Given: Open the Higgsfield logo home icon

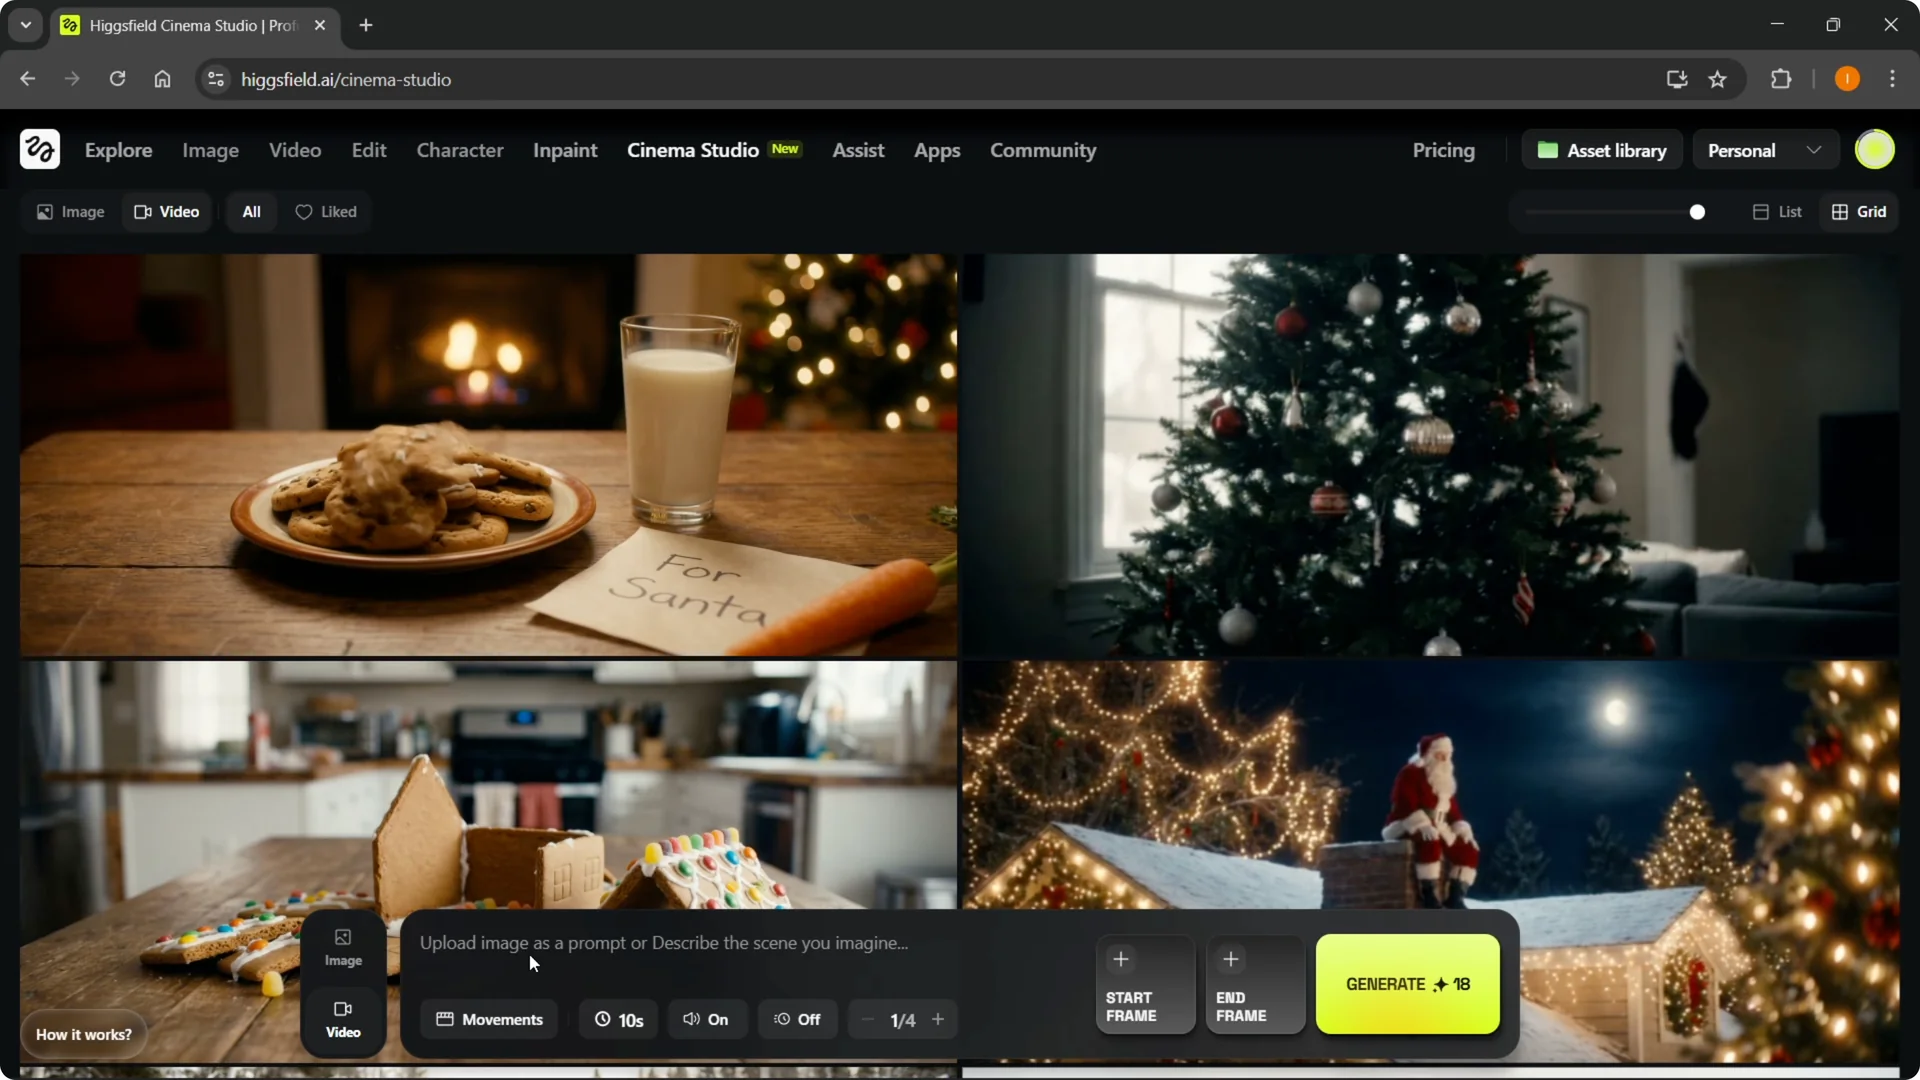Looking at the screenshot, I should coord(39,149).
